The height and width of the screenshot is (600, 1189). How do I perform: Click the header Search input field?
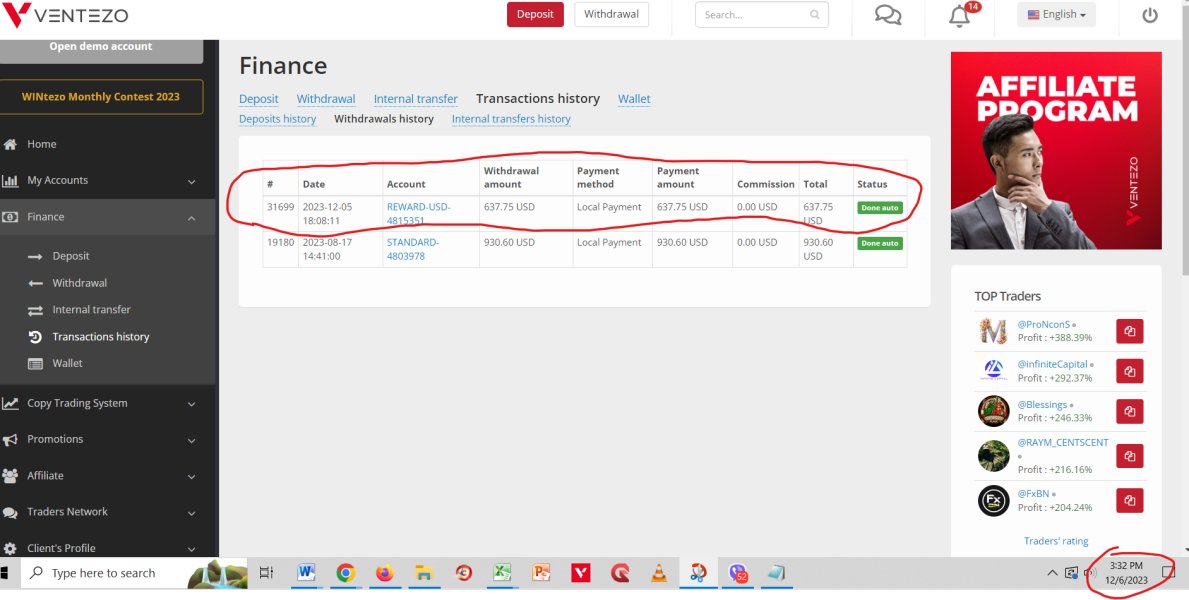pyautogui.click(x=761, y=14)
